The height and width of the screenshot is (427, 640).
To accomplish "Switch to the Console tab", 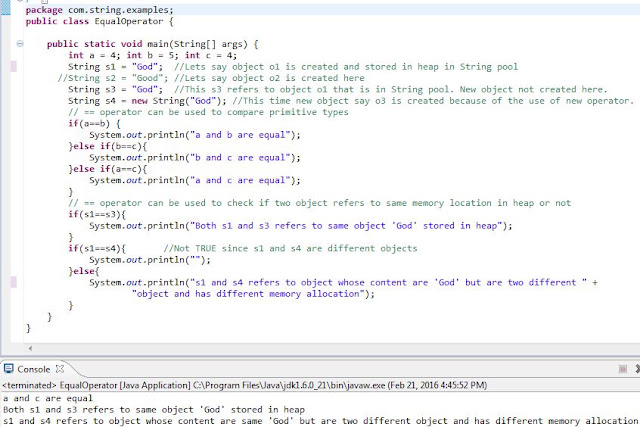I will click(x=33, y=369).
